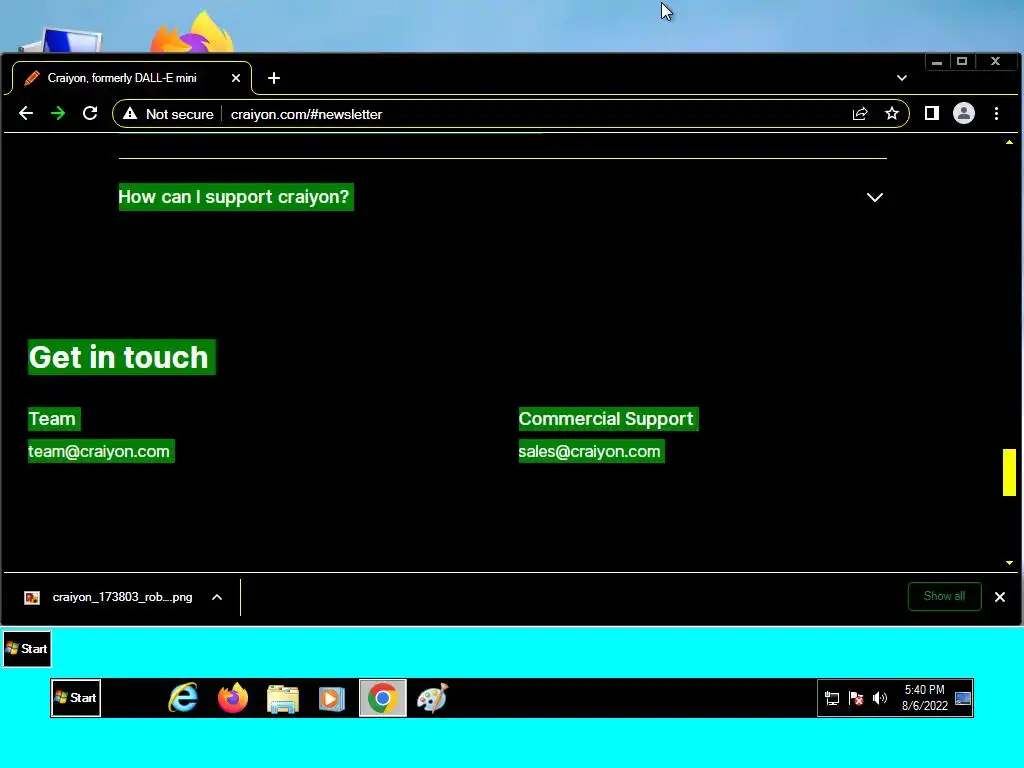Click the Get in touch heading

[121, 357]
